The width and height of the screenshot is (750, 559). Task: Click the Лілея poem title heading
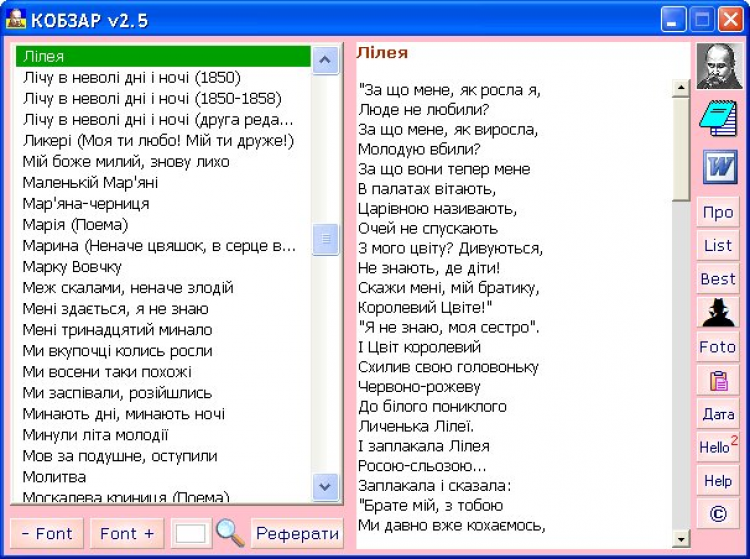point(382,53)
